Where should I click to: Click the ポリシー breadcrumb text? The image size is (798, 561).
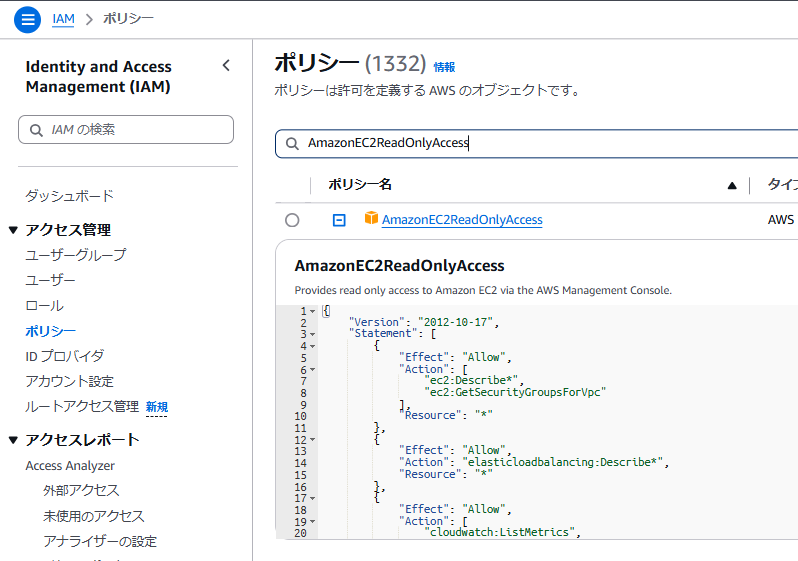click(128, 19)
